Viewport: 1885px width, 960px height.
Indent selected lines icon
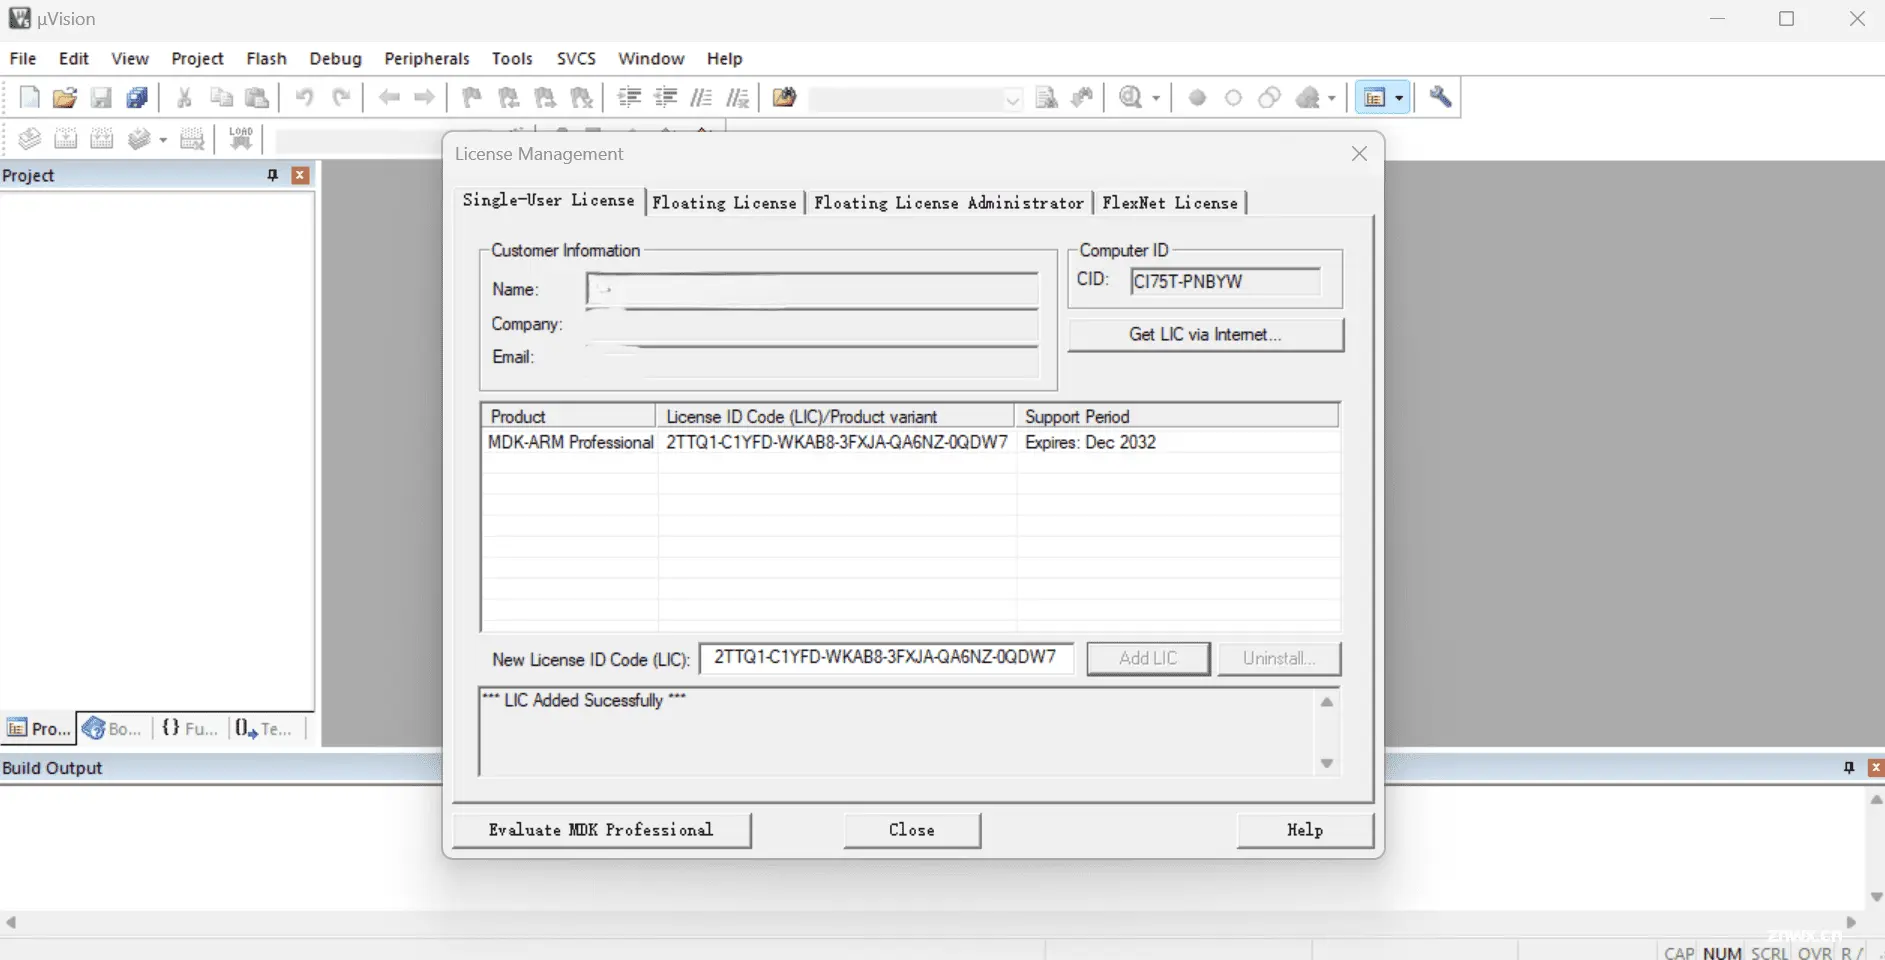629,97
